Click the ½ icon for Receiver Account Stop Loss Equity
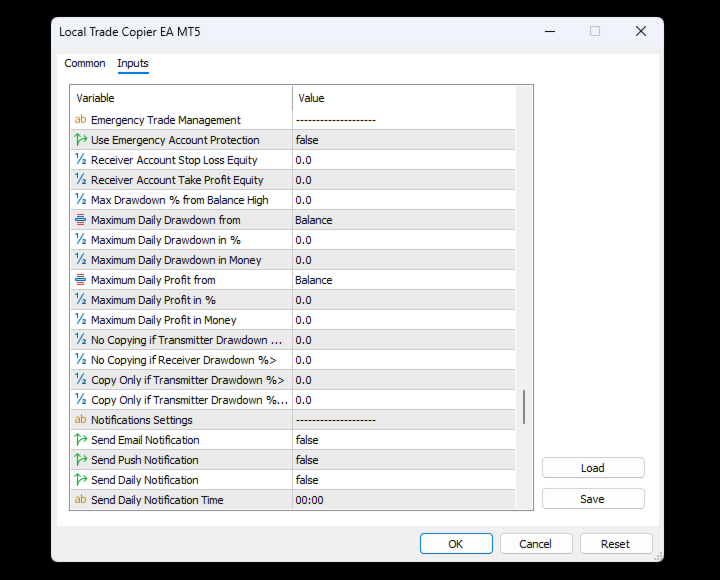 click(x=81, y=159)
